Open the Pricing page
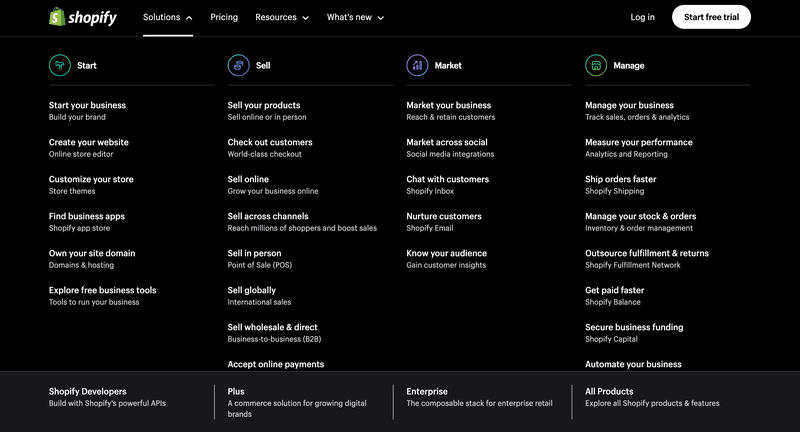The image size is (800, 432). pyautogui.click(x=224, y=17)
